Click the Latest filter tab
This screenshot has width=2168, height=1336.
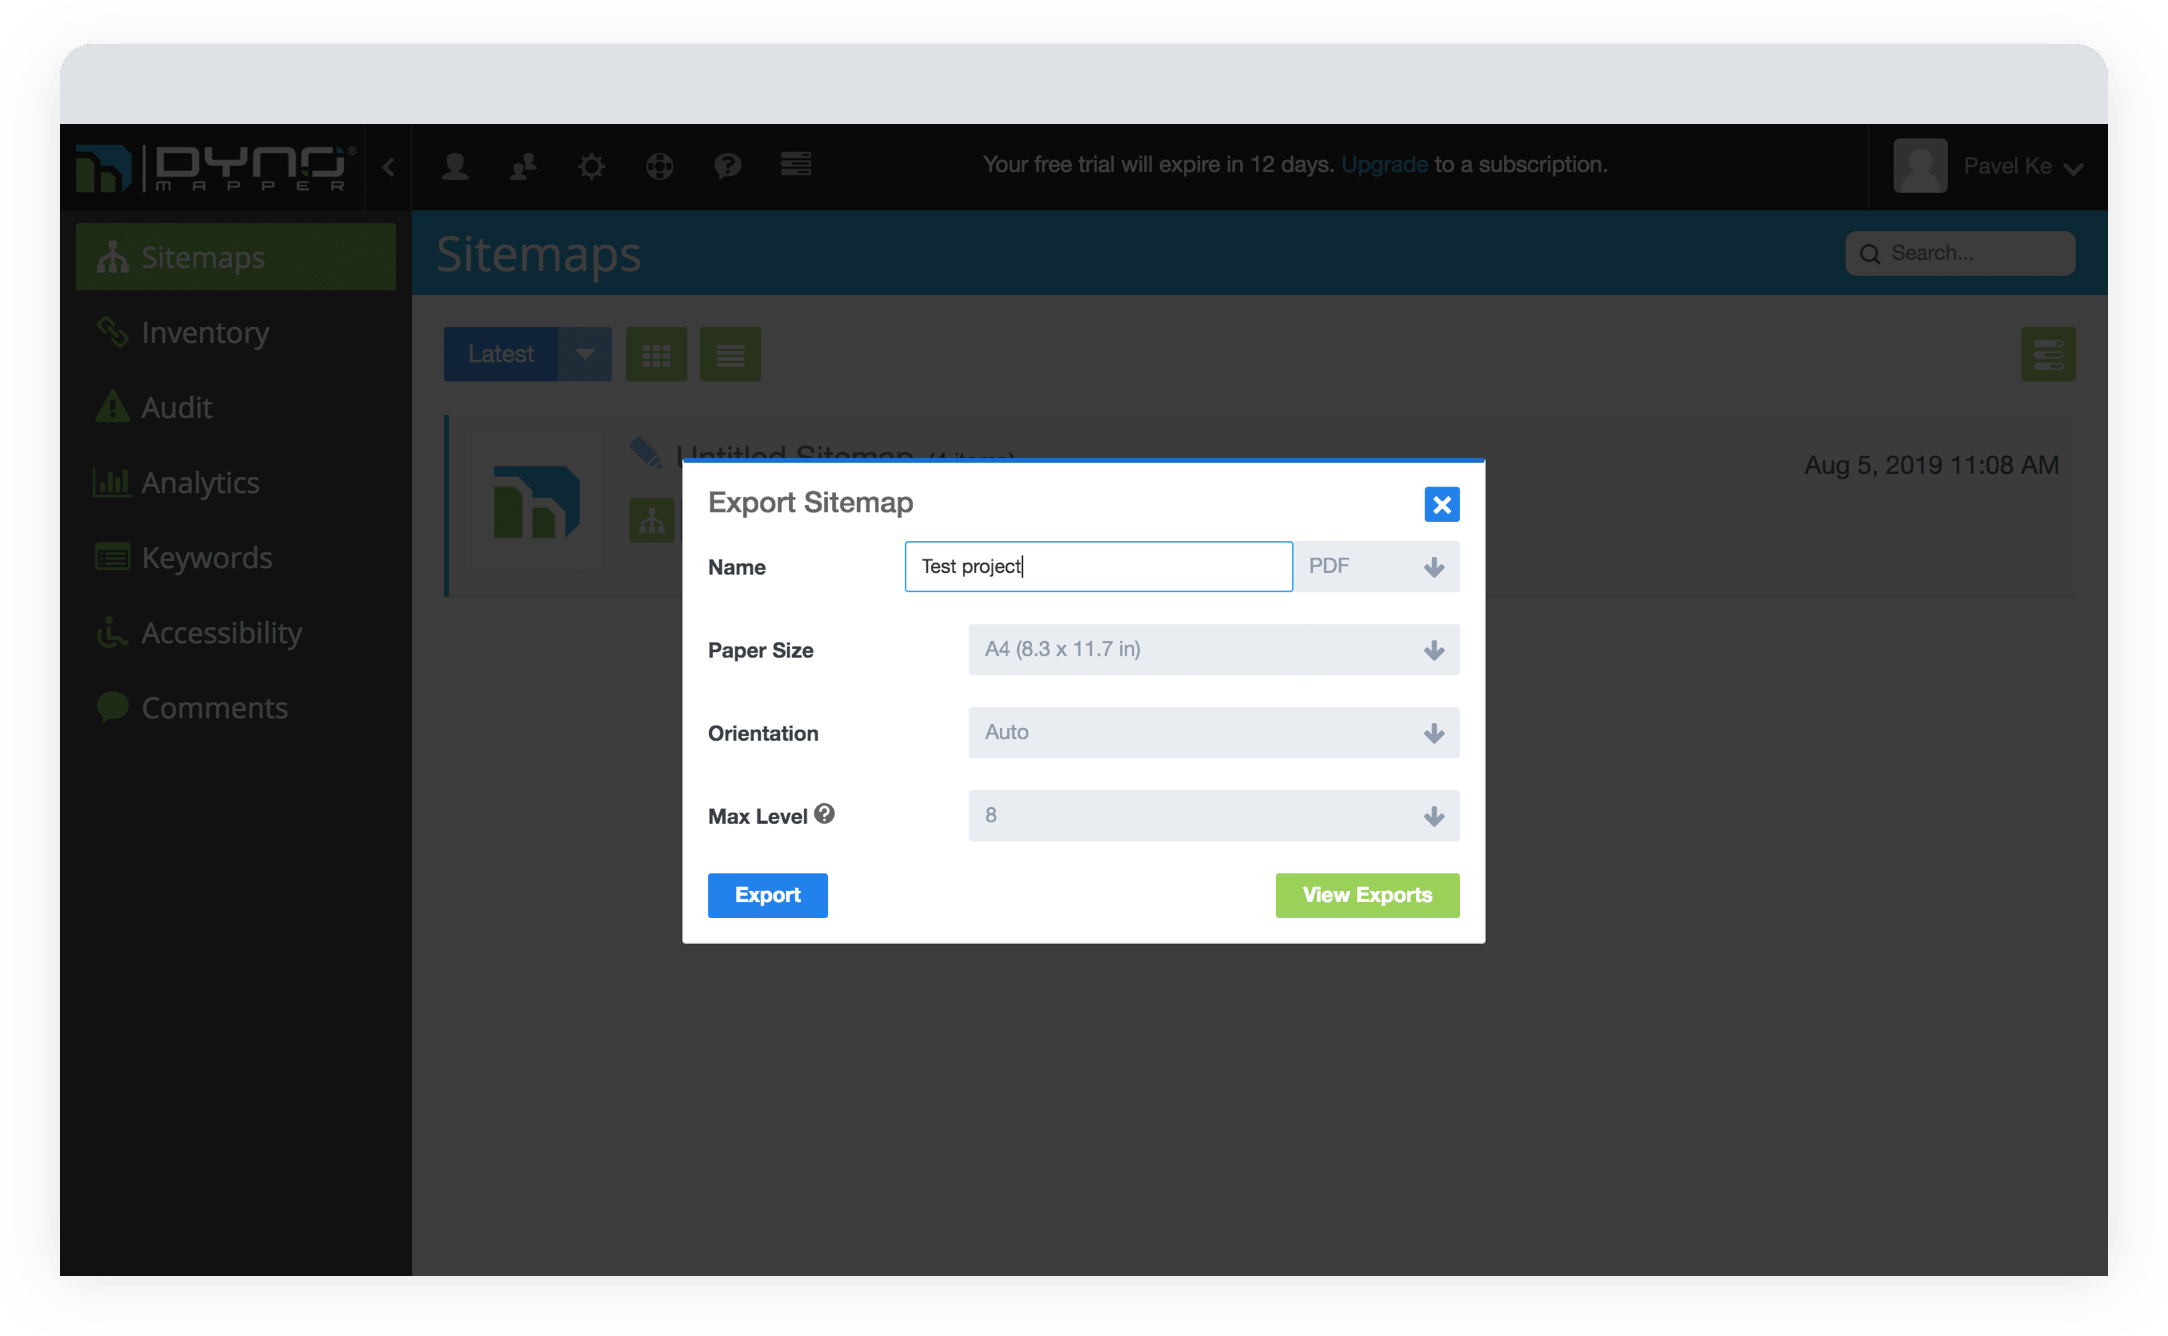(499, 353)
